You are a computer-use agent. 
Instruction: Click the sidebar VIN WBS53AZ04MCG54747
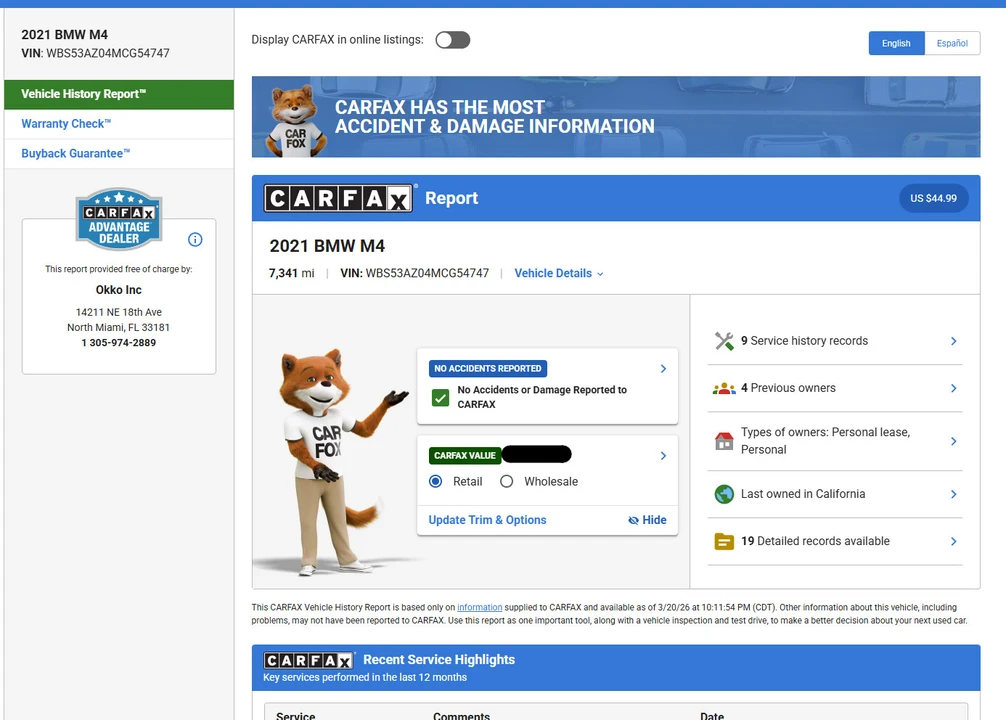pos(96,53)
